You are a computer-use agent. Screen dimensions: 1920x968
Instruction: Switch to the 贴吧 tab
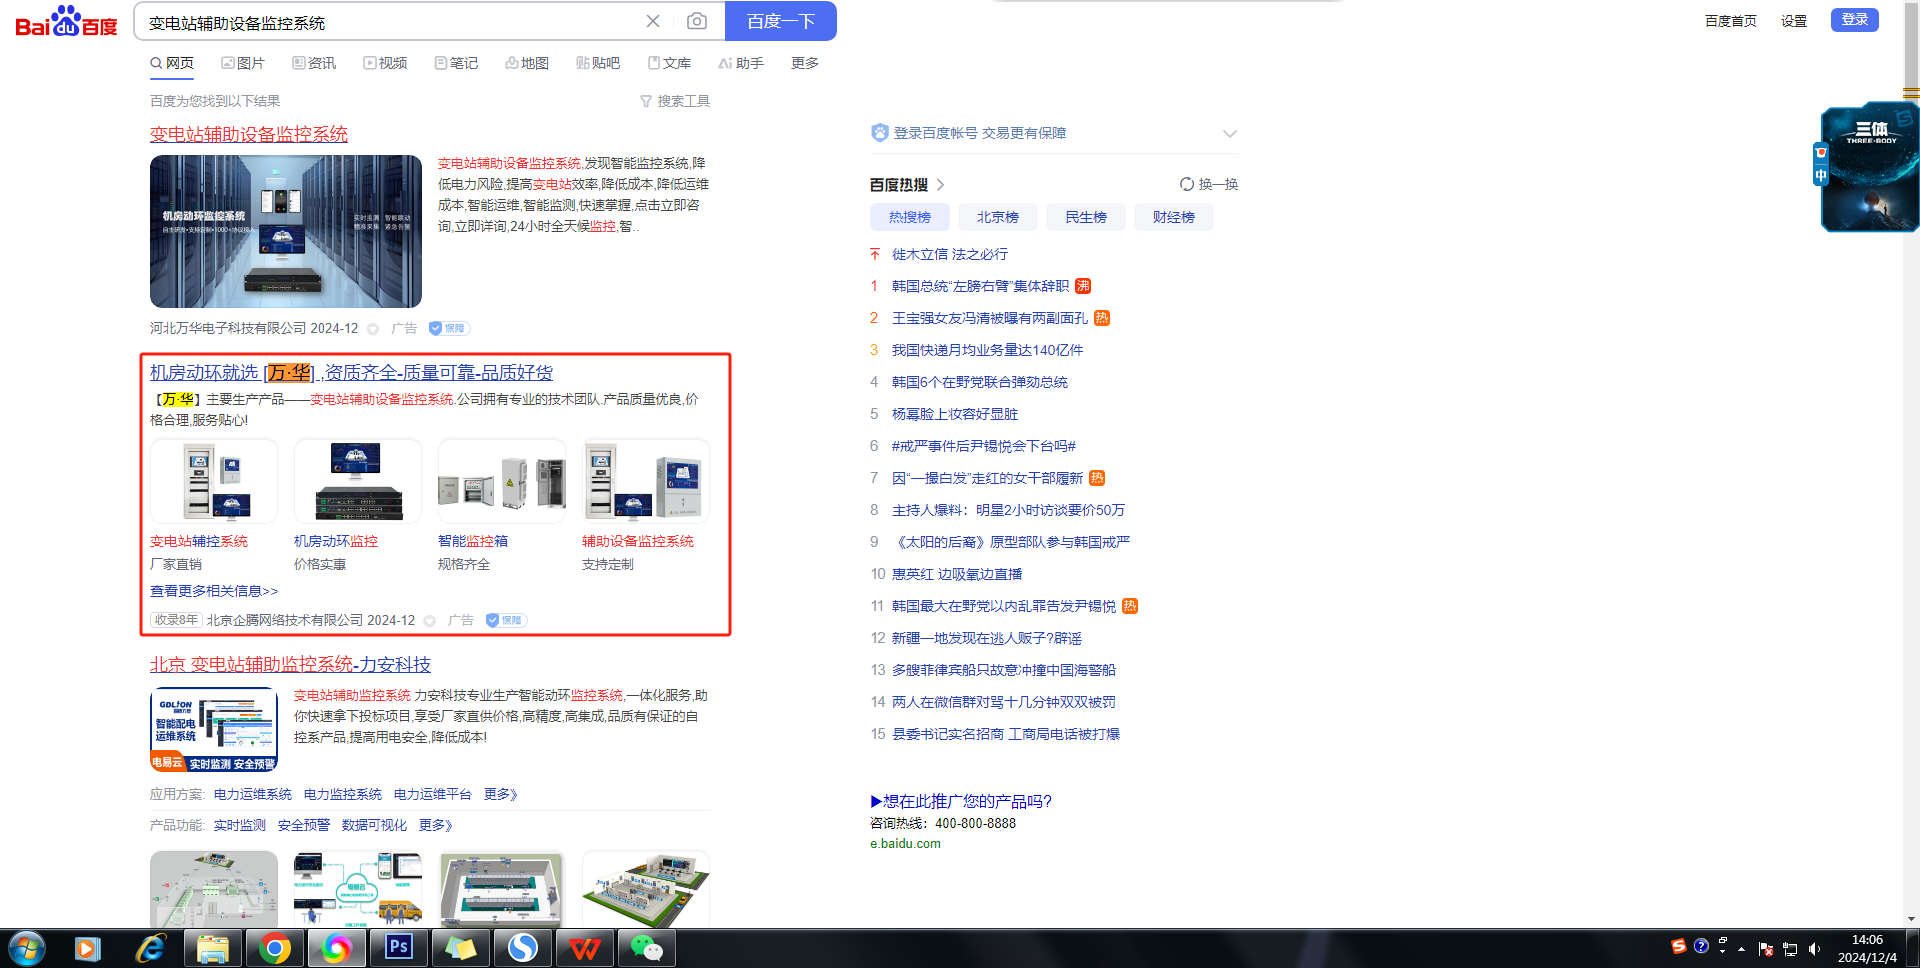click(x=598, y=63)
